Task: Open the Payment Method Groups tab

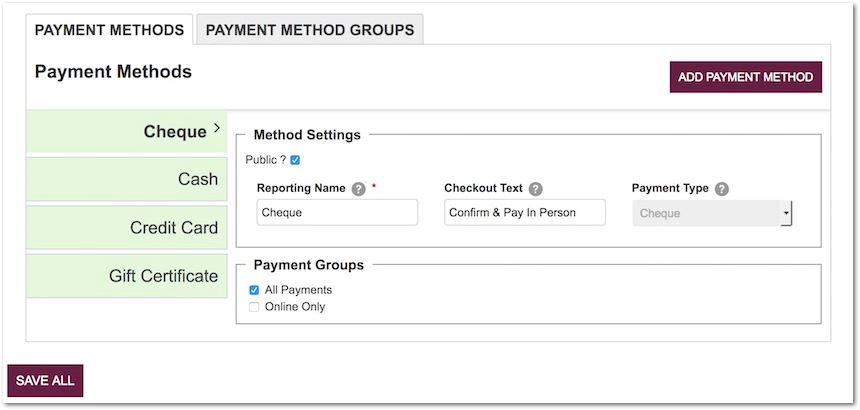Action: coord(310,30)
